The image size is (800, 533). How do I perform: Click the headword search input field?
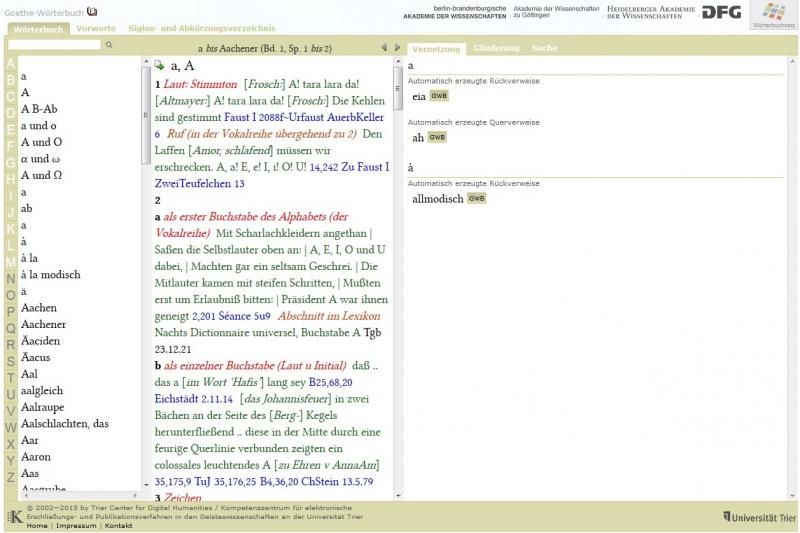coord(54,45)
